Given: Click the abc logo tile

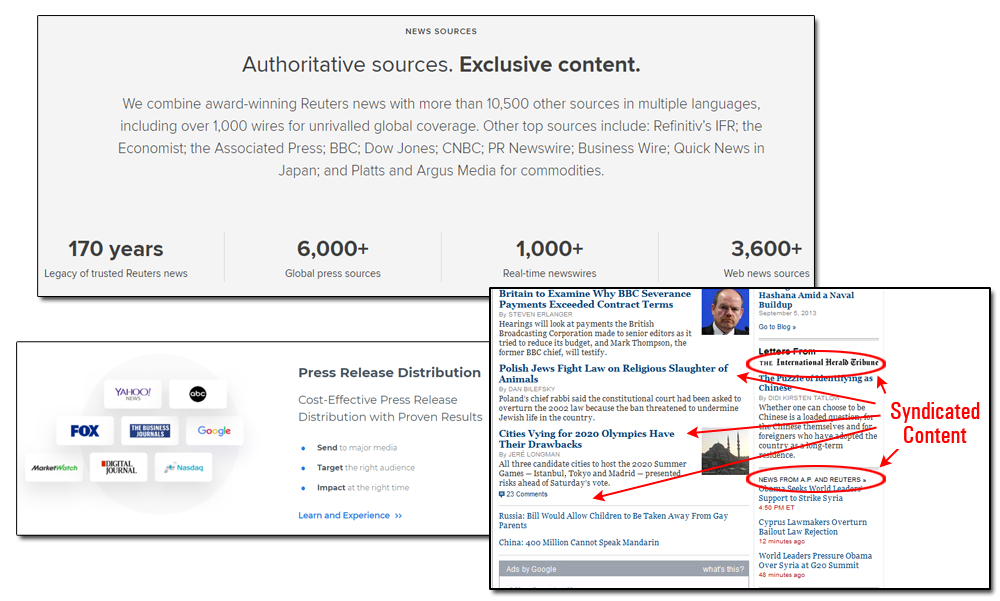Looking at the screenshot, I should pyautogui.click(x=198, y=394).
